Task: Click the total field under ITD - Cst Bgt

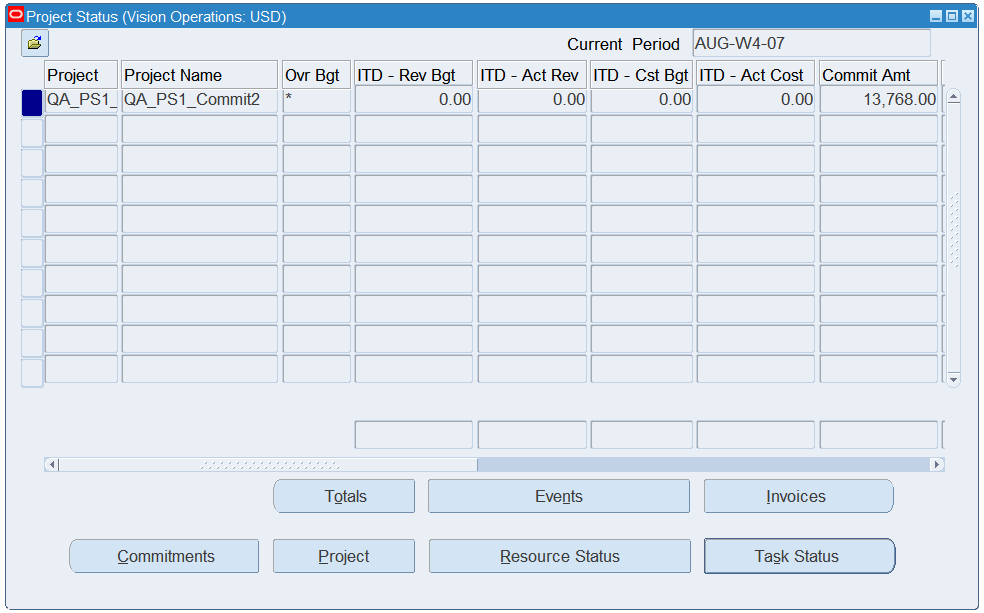Action: pyautogui.click(x=641, y=435)
